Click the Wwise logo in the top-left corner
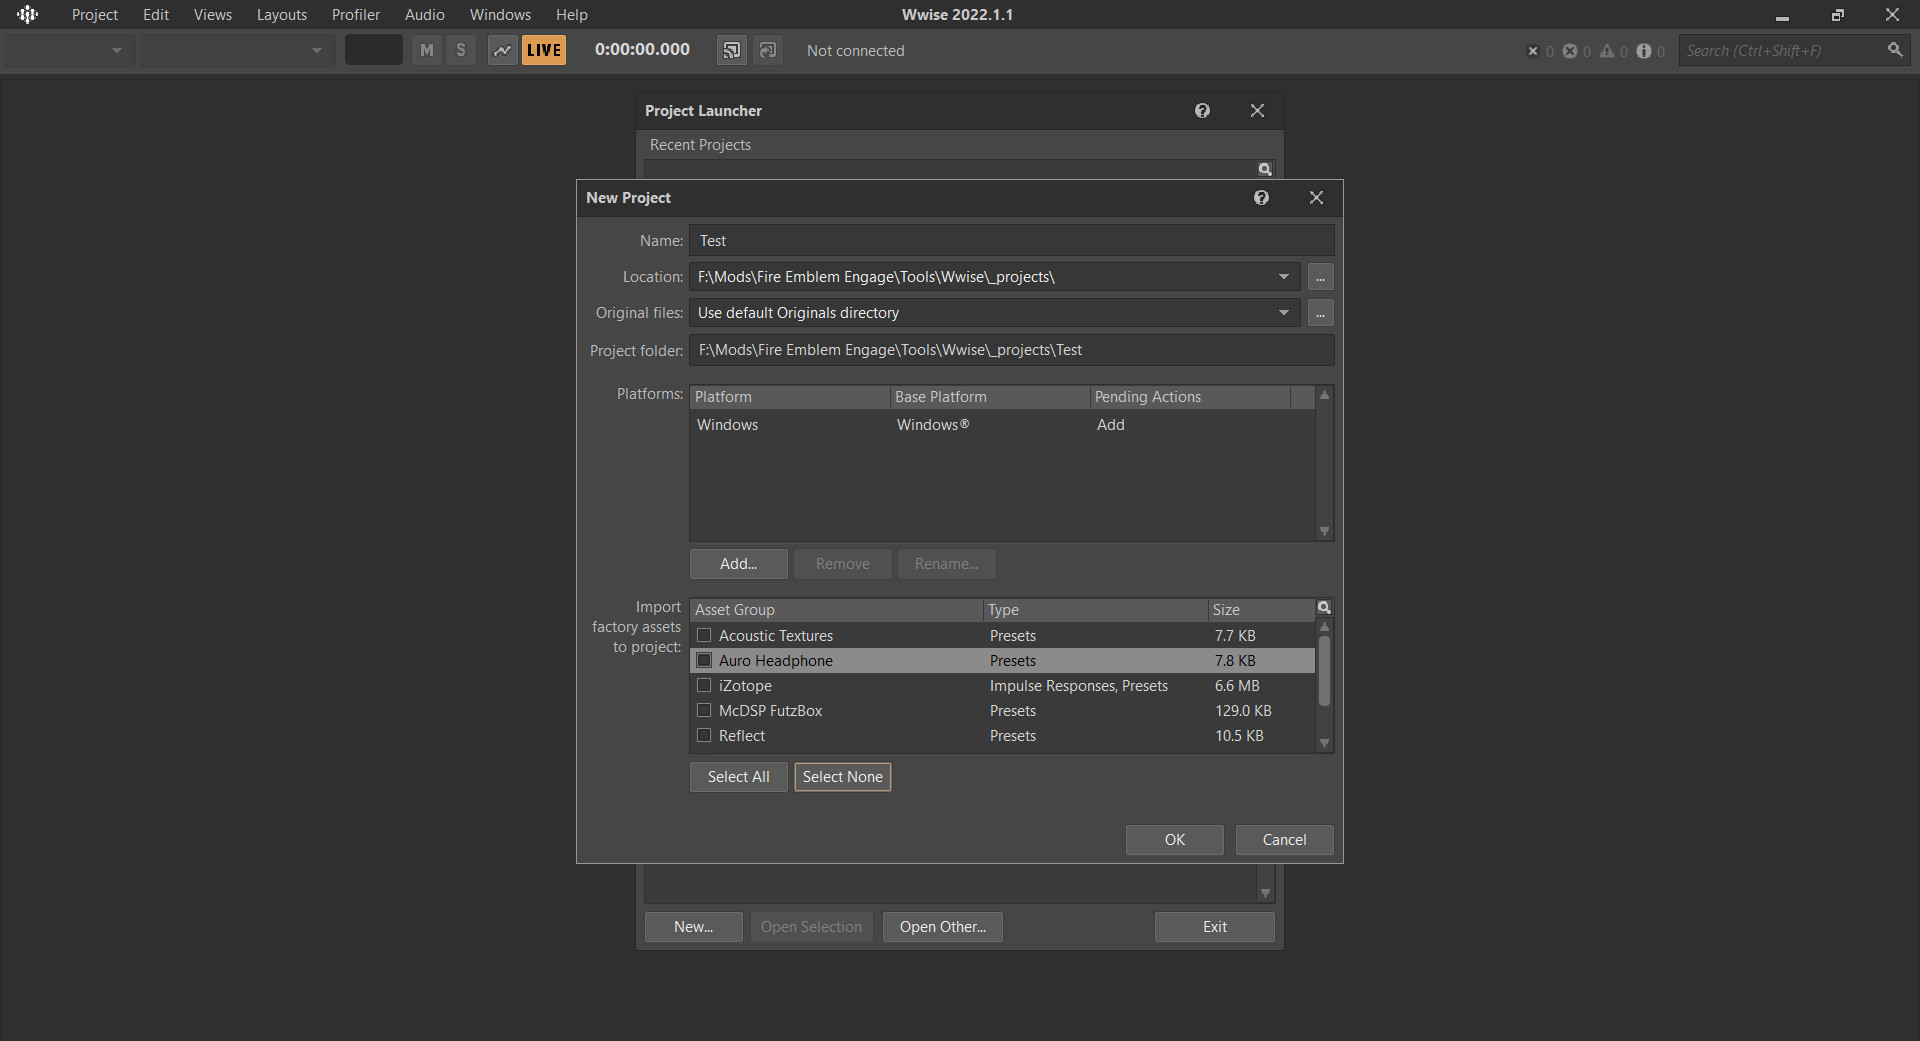 tap(27, 15)
